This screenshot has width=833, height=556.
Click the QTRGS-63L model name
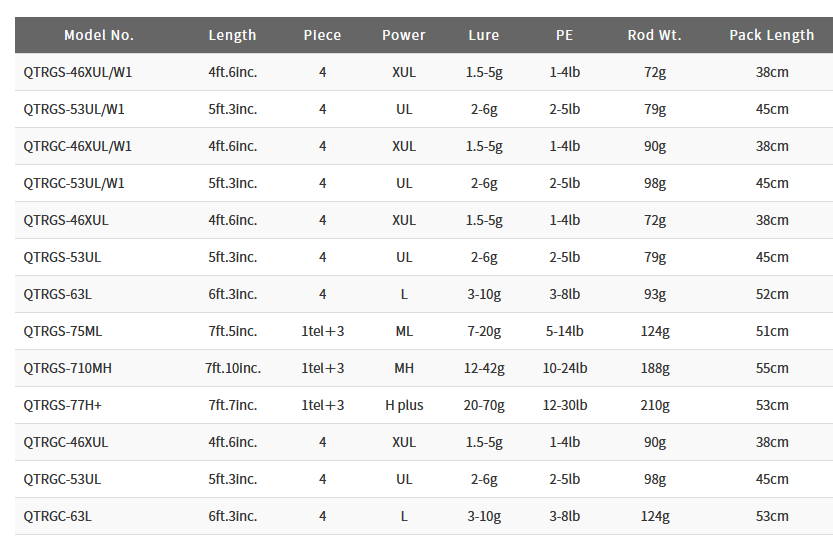(58, 294)
